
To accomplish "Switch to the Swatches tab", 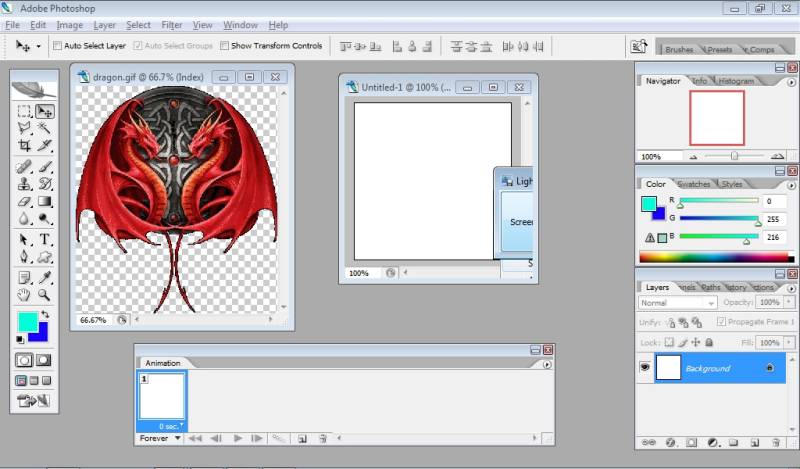I will 694,184.
